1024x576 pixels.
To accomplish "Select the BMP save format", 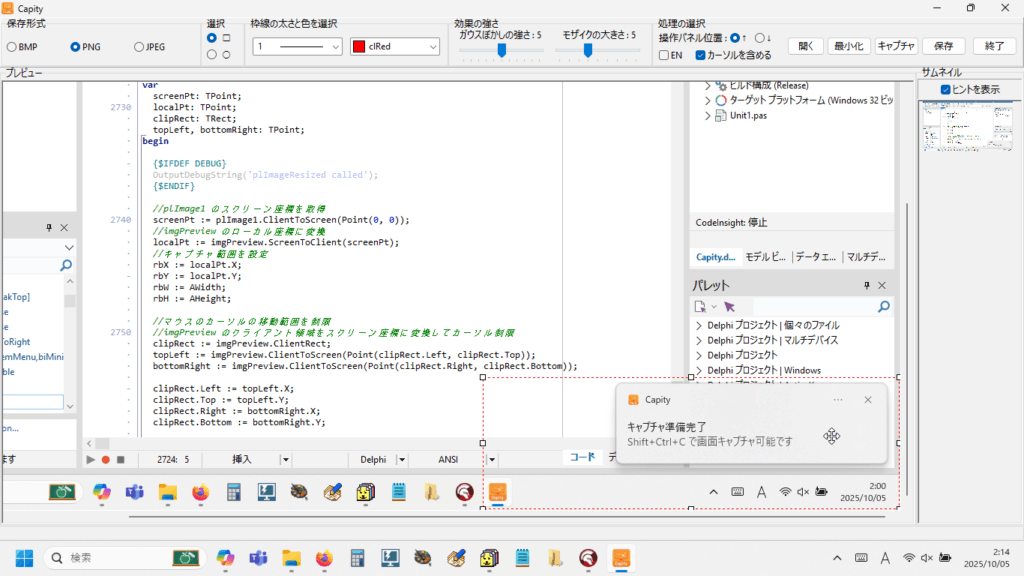I will (12, 47).
